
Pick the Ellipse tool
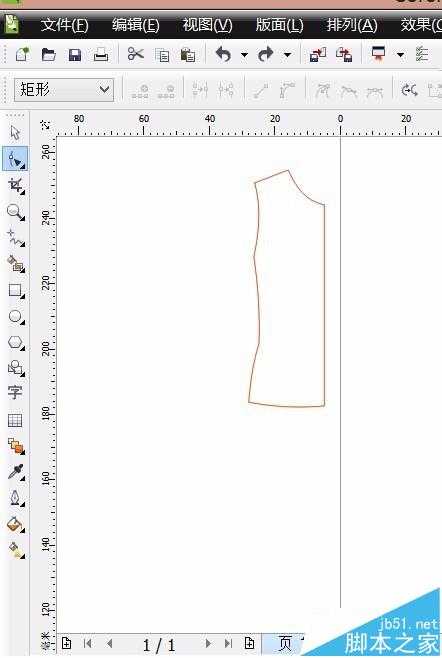click(16, 316)
